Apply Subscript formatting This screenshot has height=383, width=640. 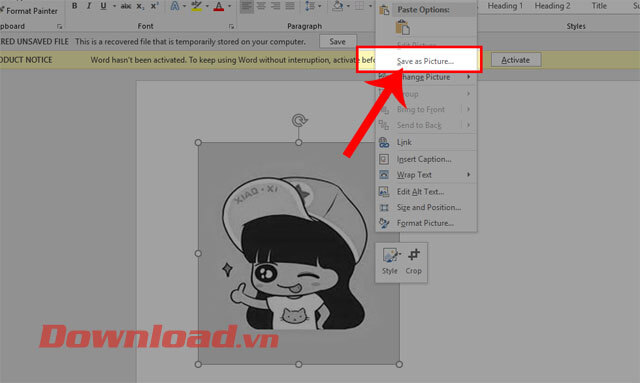140,6
